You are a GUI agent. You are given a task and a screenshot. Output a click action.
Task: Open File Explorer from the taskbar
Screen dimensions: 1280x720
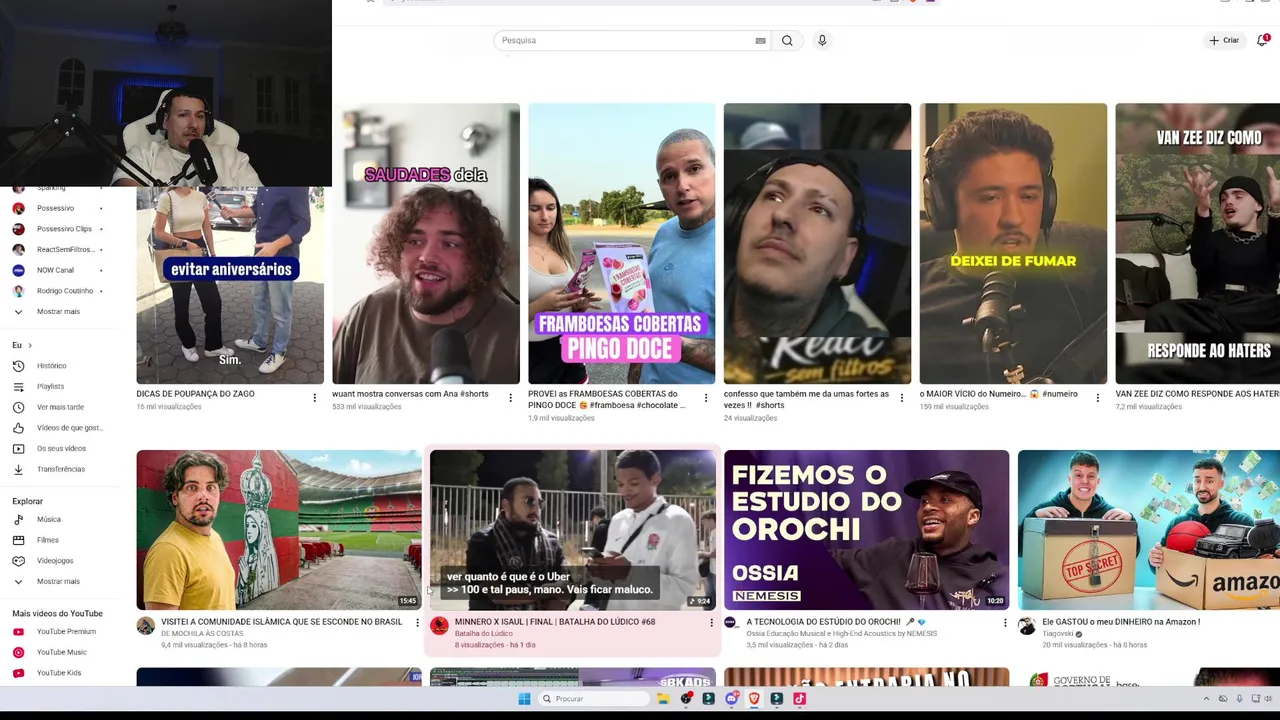point(663,699)
